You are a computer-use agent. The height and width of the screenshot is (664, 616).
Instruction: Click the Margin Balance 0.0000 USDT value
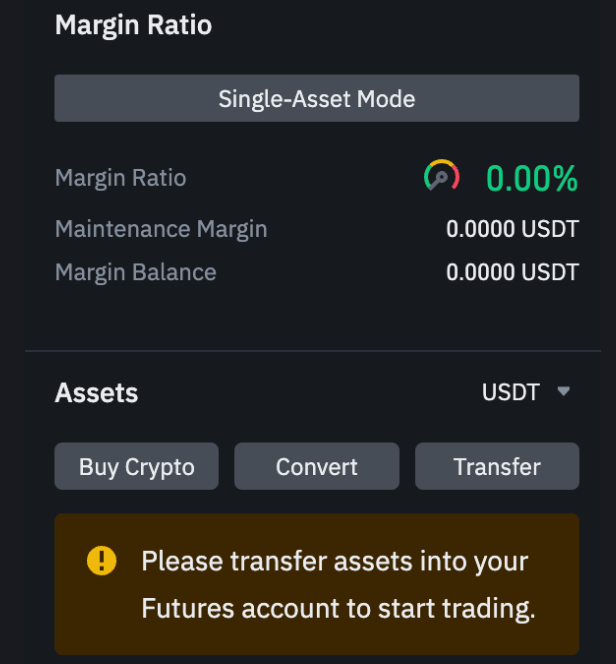pos(512,272)
